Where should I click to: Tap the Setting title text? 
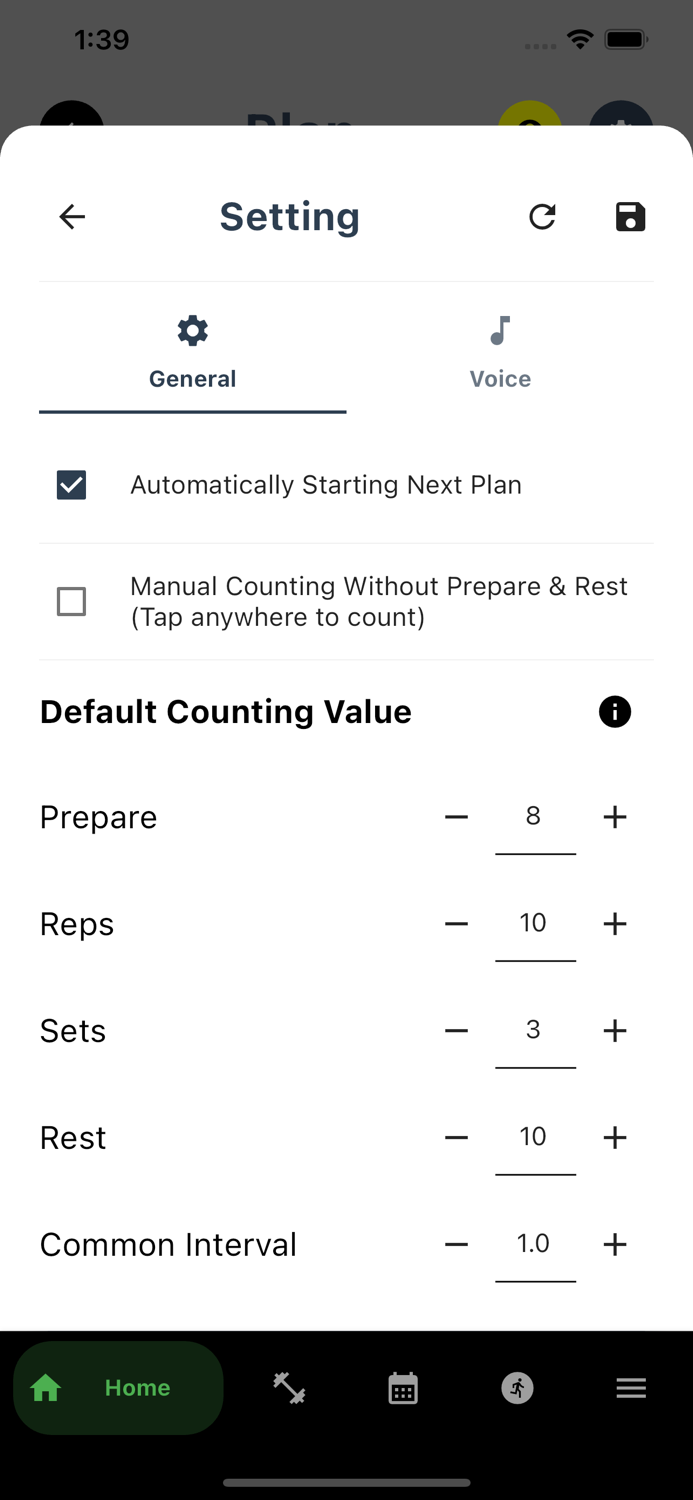pos(289,216)
